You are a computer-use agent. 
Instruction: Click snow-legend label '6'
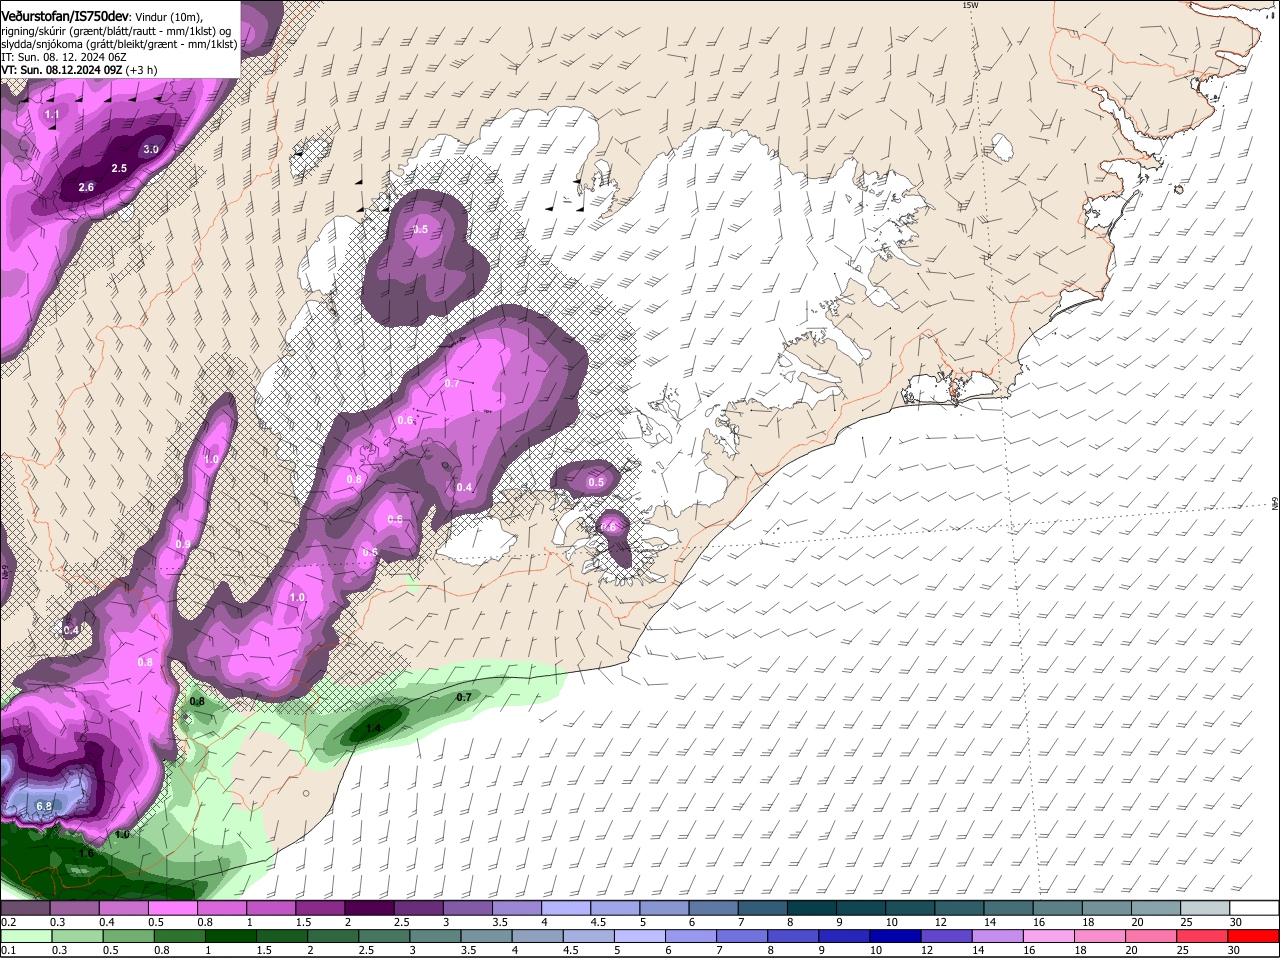tap(692, 922)
